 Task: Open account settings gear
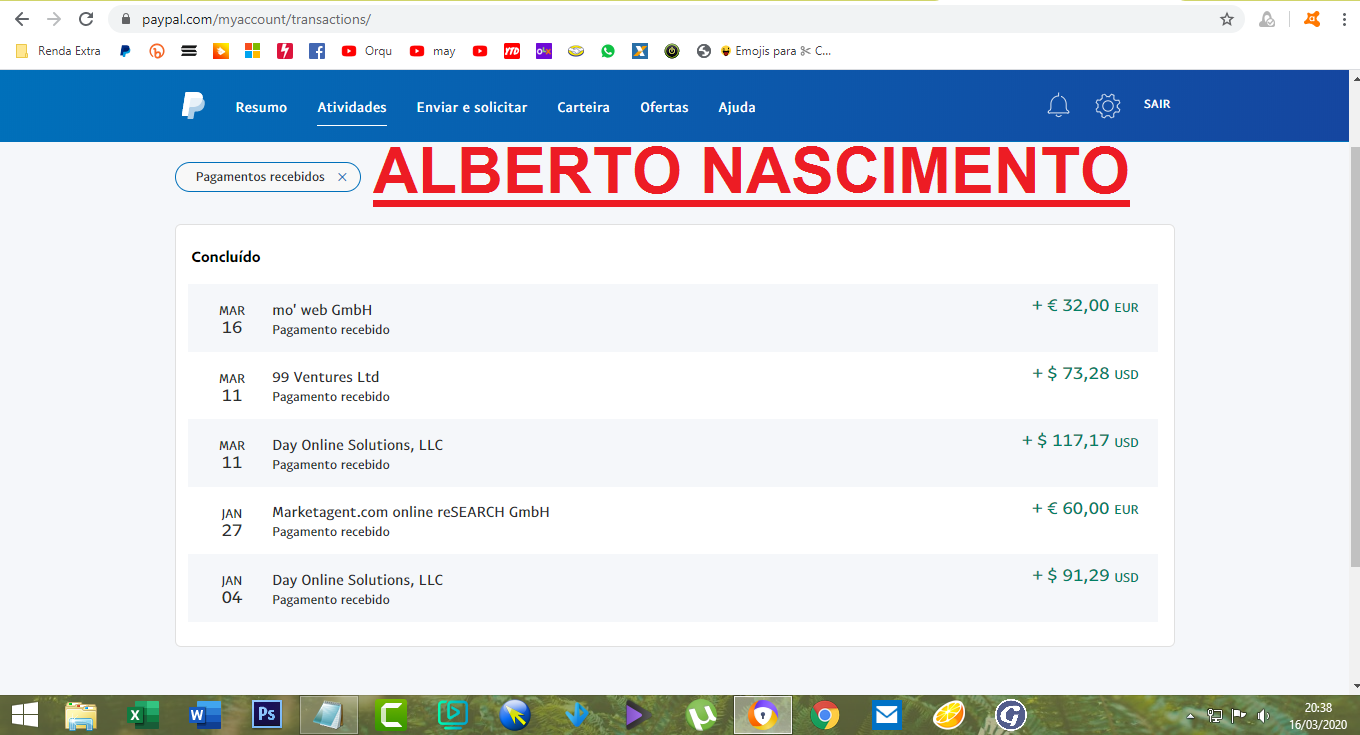tap(1108, 106)
